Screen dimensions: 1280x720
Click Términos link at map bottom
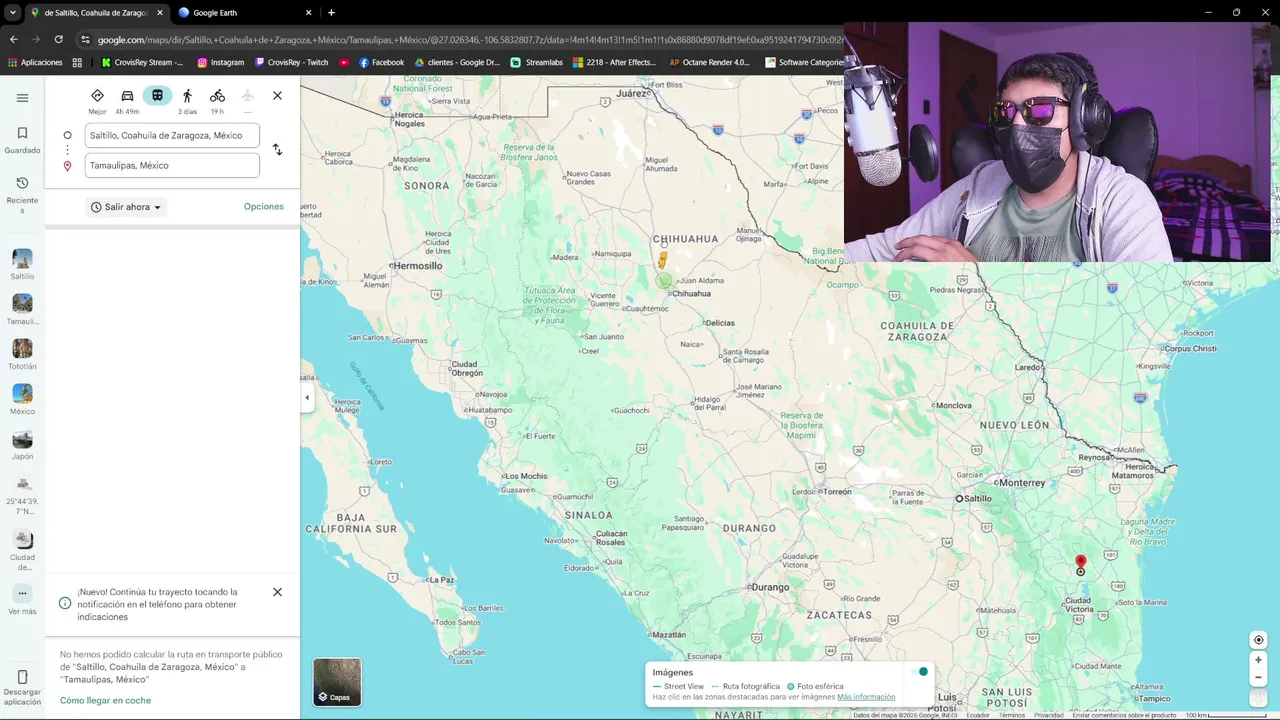[1012, 715]
